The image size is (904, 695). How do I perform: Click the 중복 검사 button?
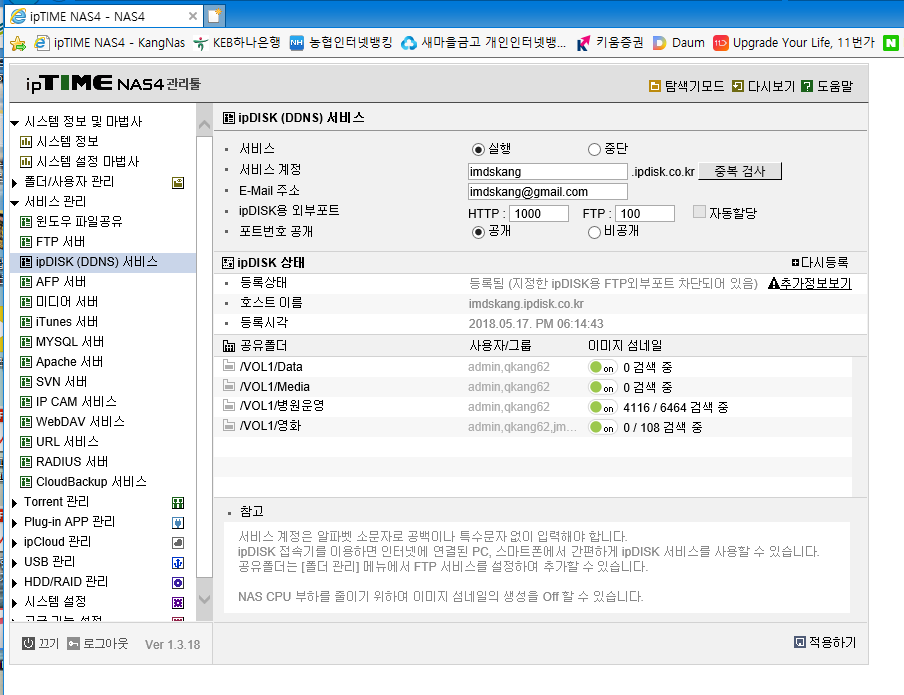coord(740,171)
